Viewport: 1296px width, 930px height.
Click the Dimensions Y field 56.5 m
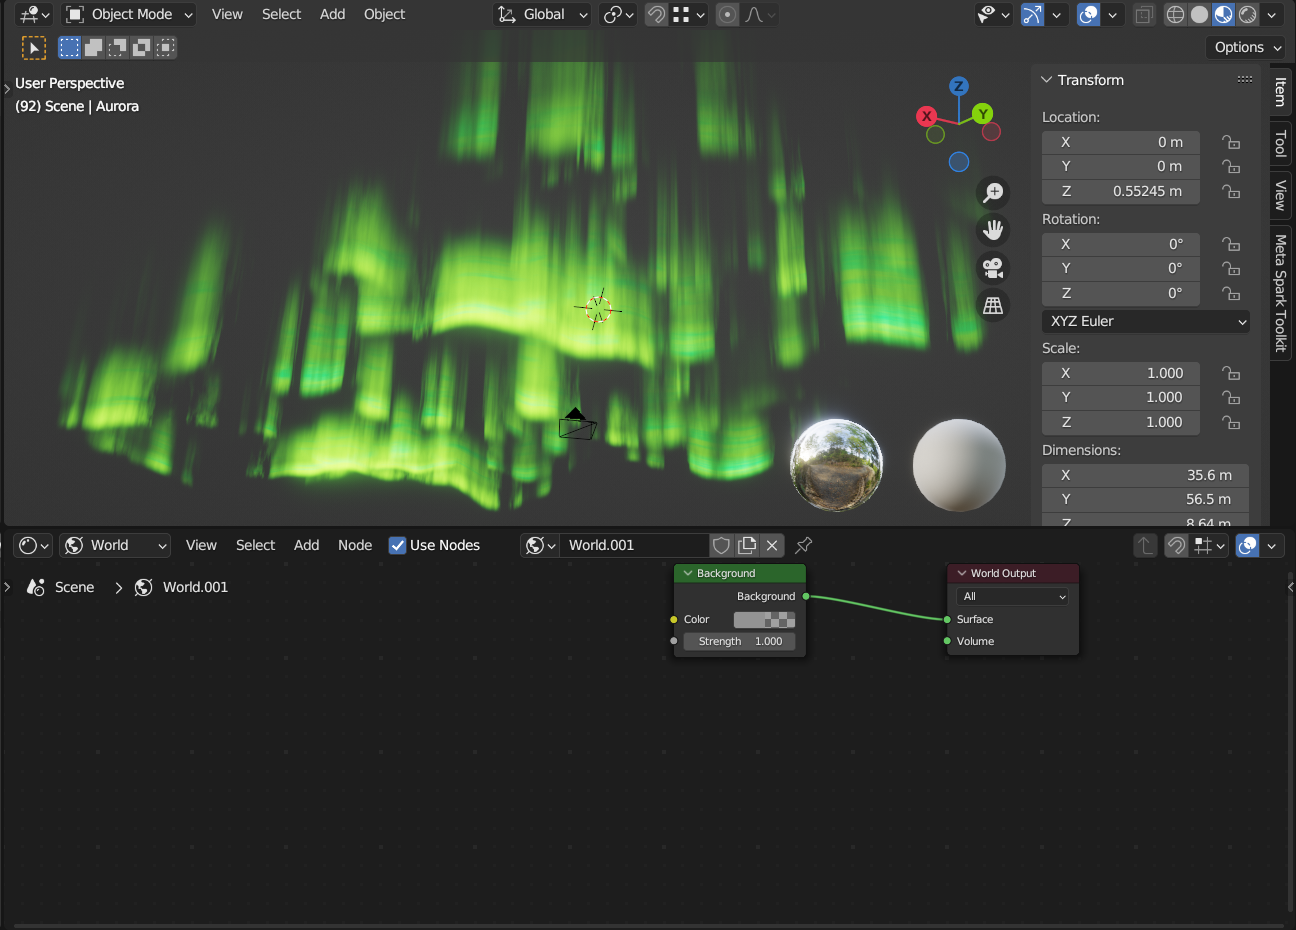tap(1145, 499)
